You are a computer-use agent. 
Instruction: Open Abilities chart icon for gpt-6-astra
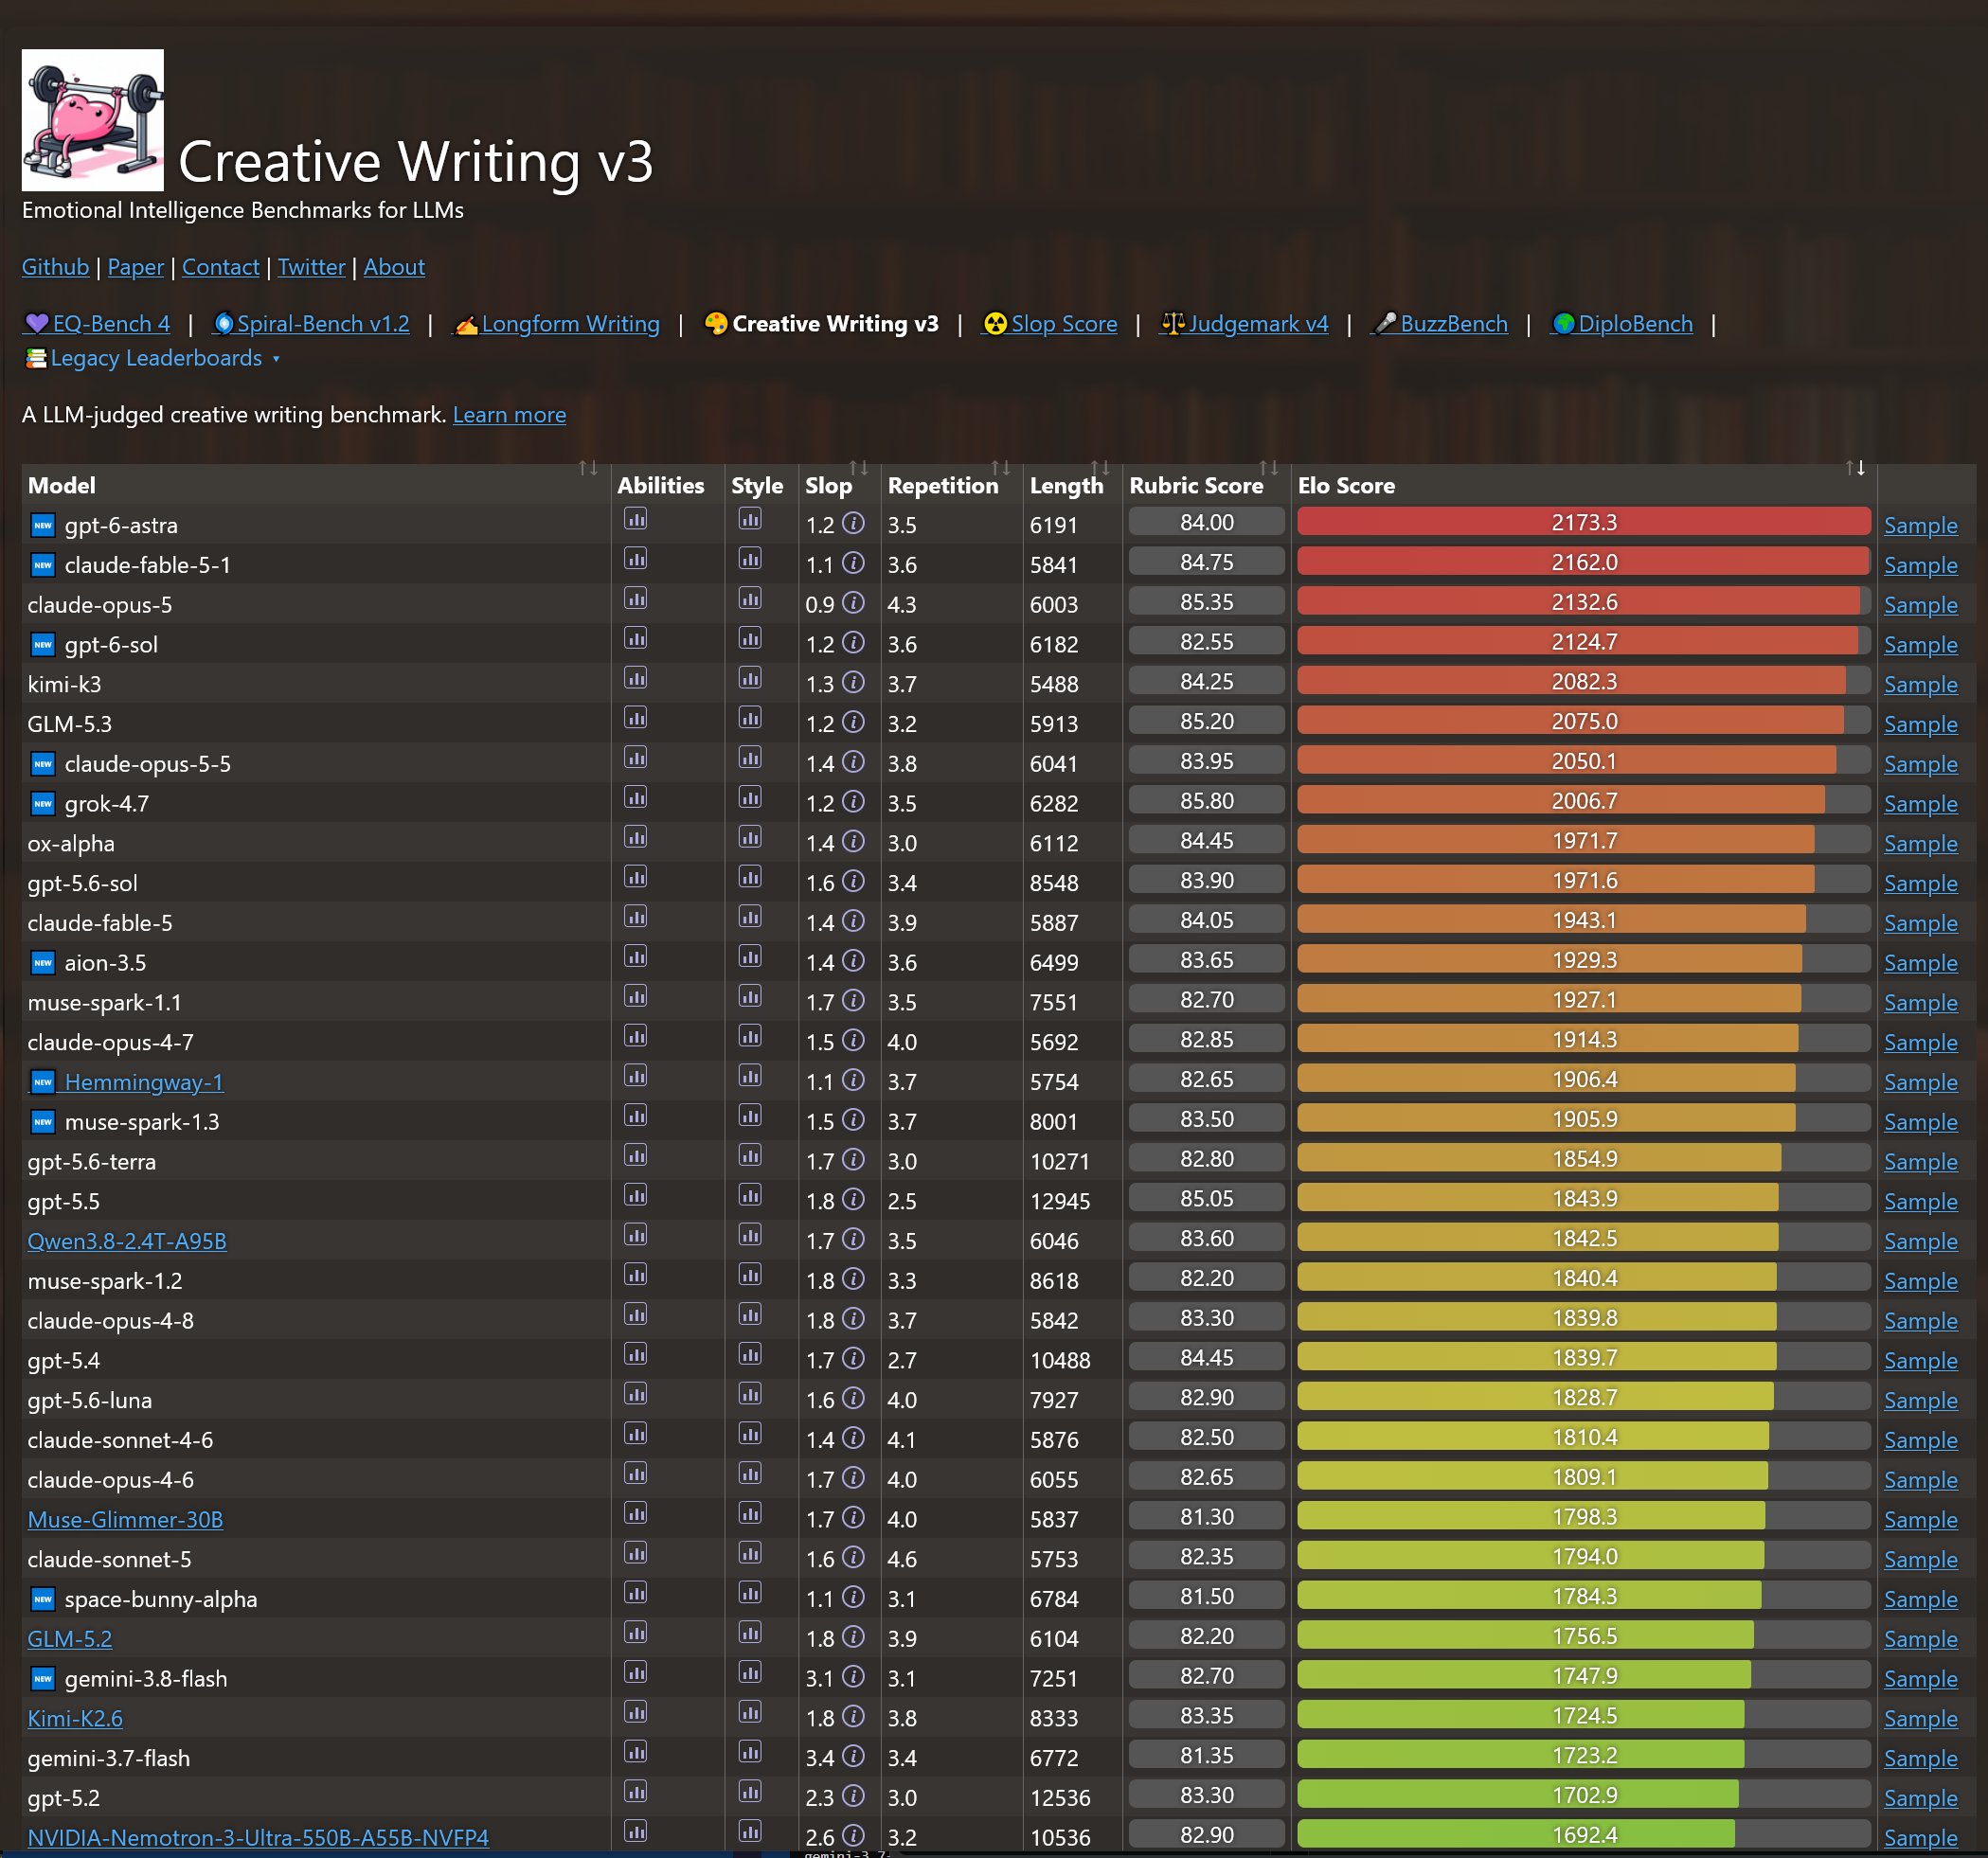[636, 519]
